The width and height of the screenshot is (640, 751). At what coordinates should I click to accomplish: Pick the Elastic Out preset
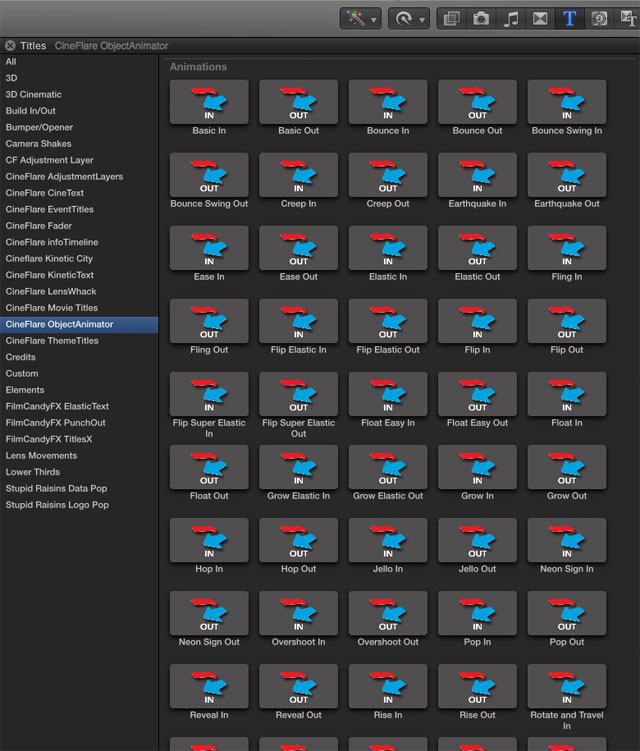pos(478,248)
